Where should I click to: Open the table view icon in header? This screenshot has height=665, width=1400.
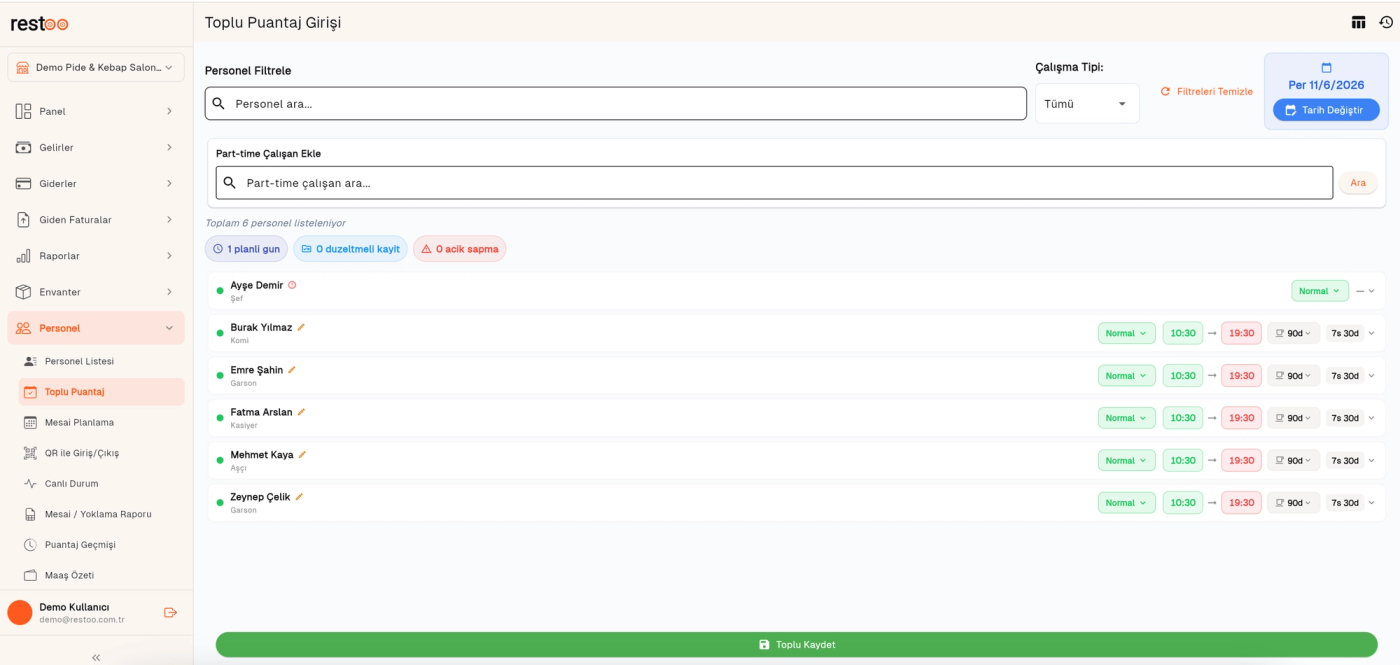(1358, 22)
